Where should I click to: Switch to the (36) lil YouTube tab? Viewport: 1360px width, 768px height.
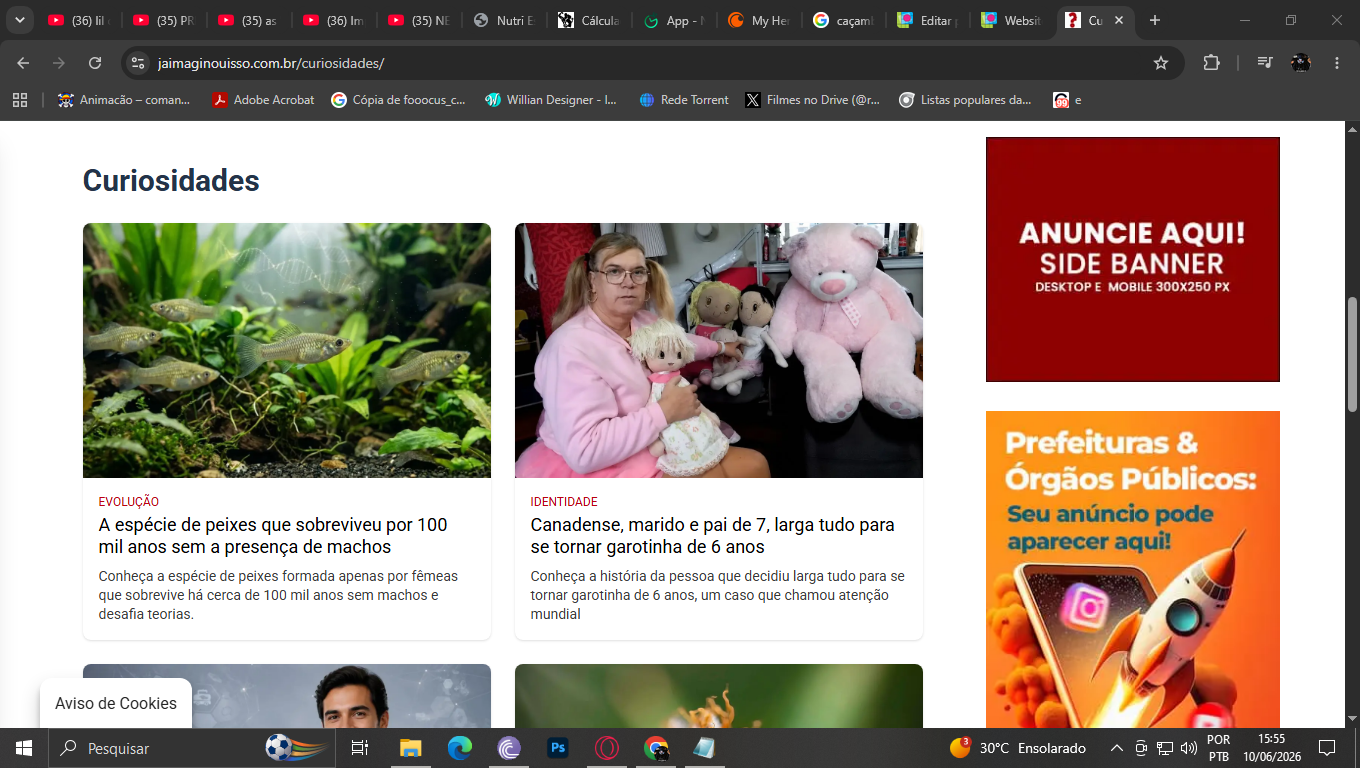(x=80, y=20)
